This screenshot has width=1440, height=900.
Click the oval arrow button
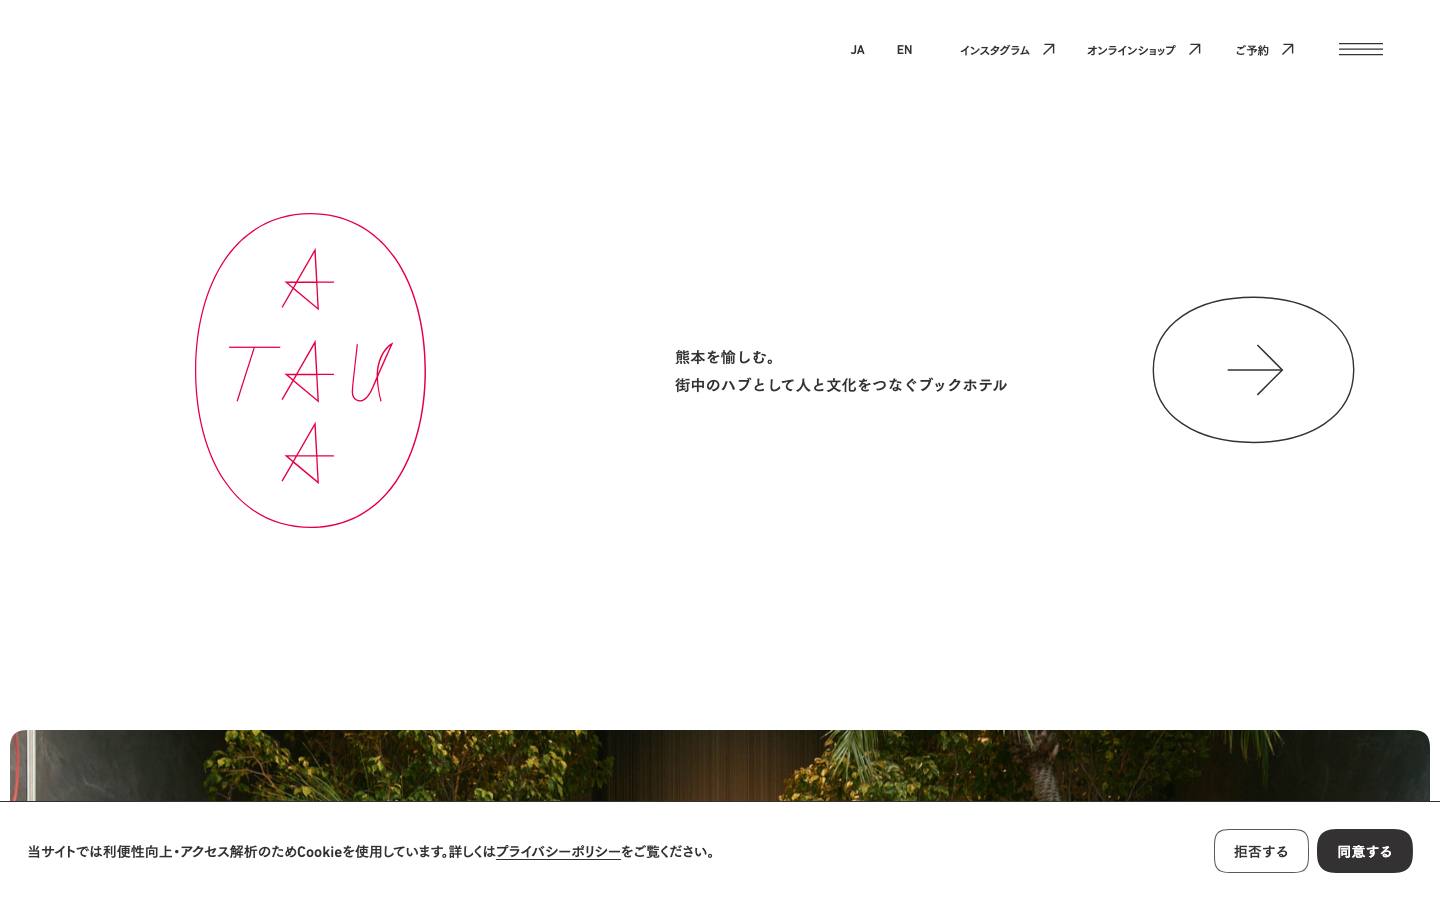[1253, 370]
